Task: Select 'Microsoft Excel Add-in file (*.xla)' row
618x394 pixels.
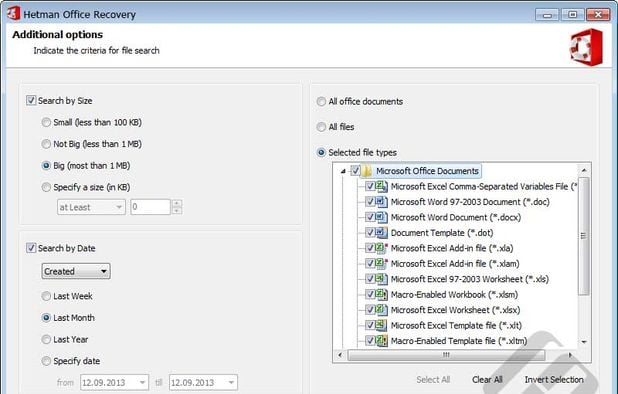Action: (452, 248)
